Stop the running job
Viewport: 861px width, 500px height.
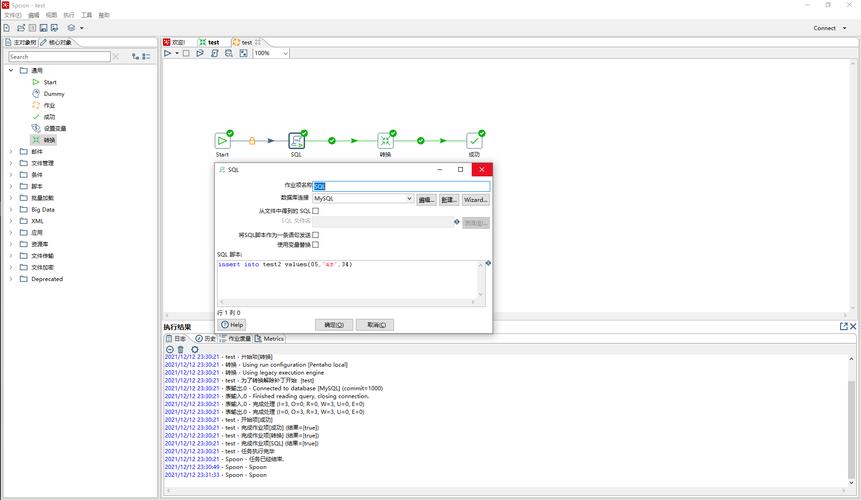coord(186,53)
